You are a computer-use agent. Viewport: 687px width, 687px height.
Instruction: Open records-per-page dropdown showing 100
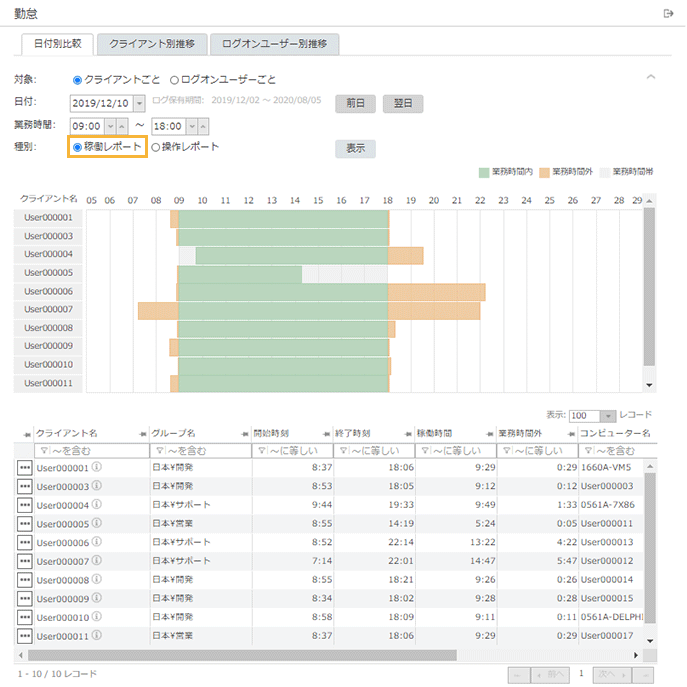coord(608,415)
